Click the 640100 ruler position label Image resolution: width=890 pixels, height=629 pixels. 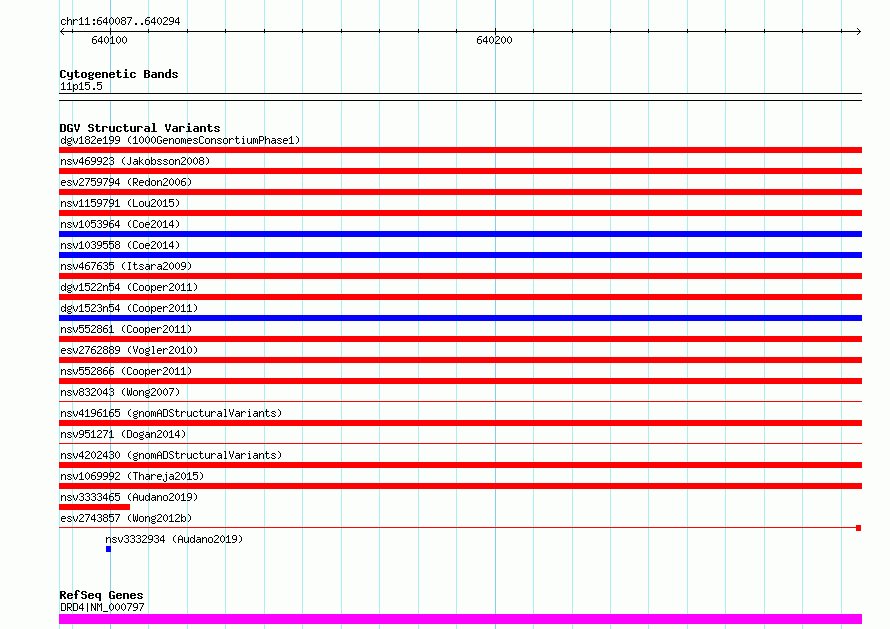(109, 40)
